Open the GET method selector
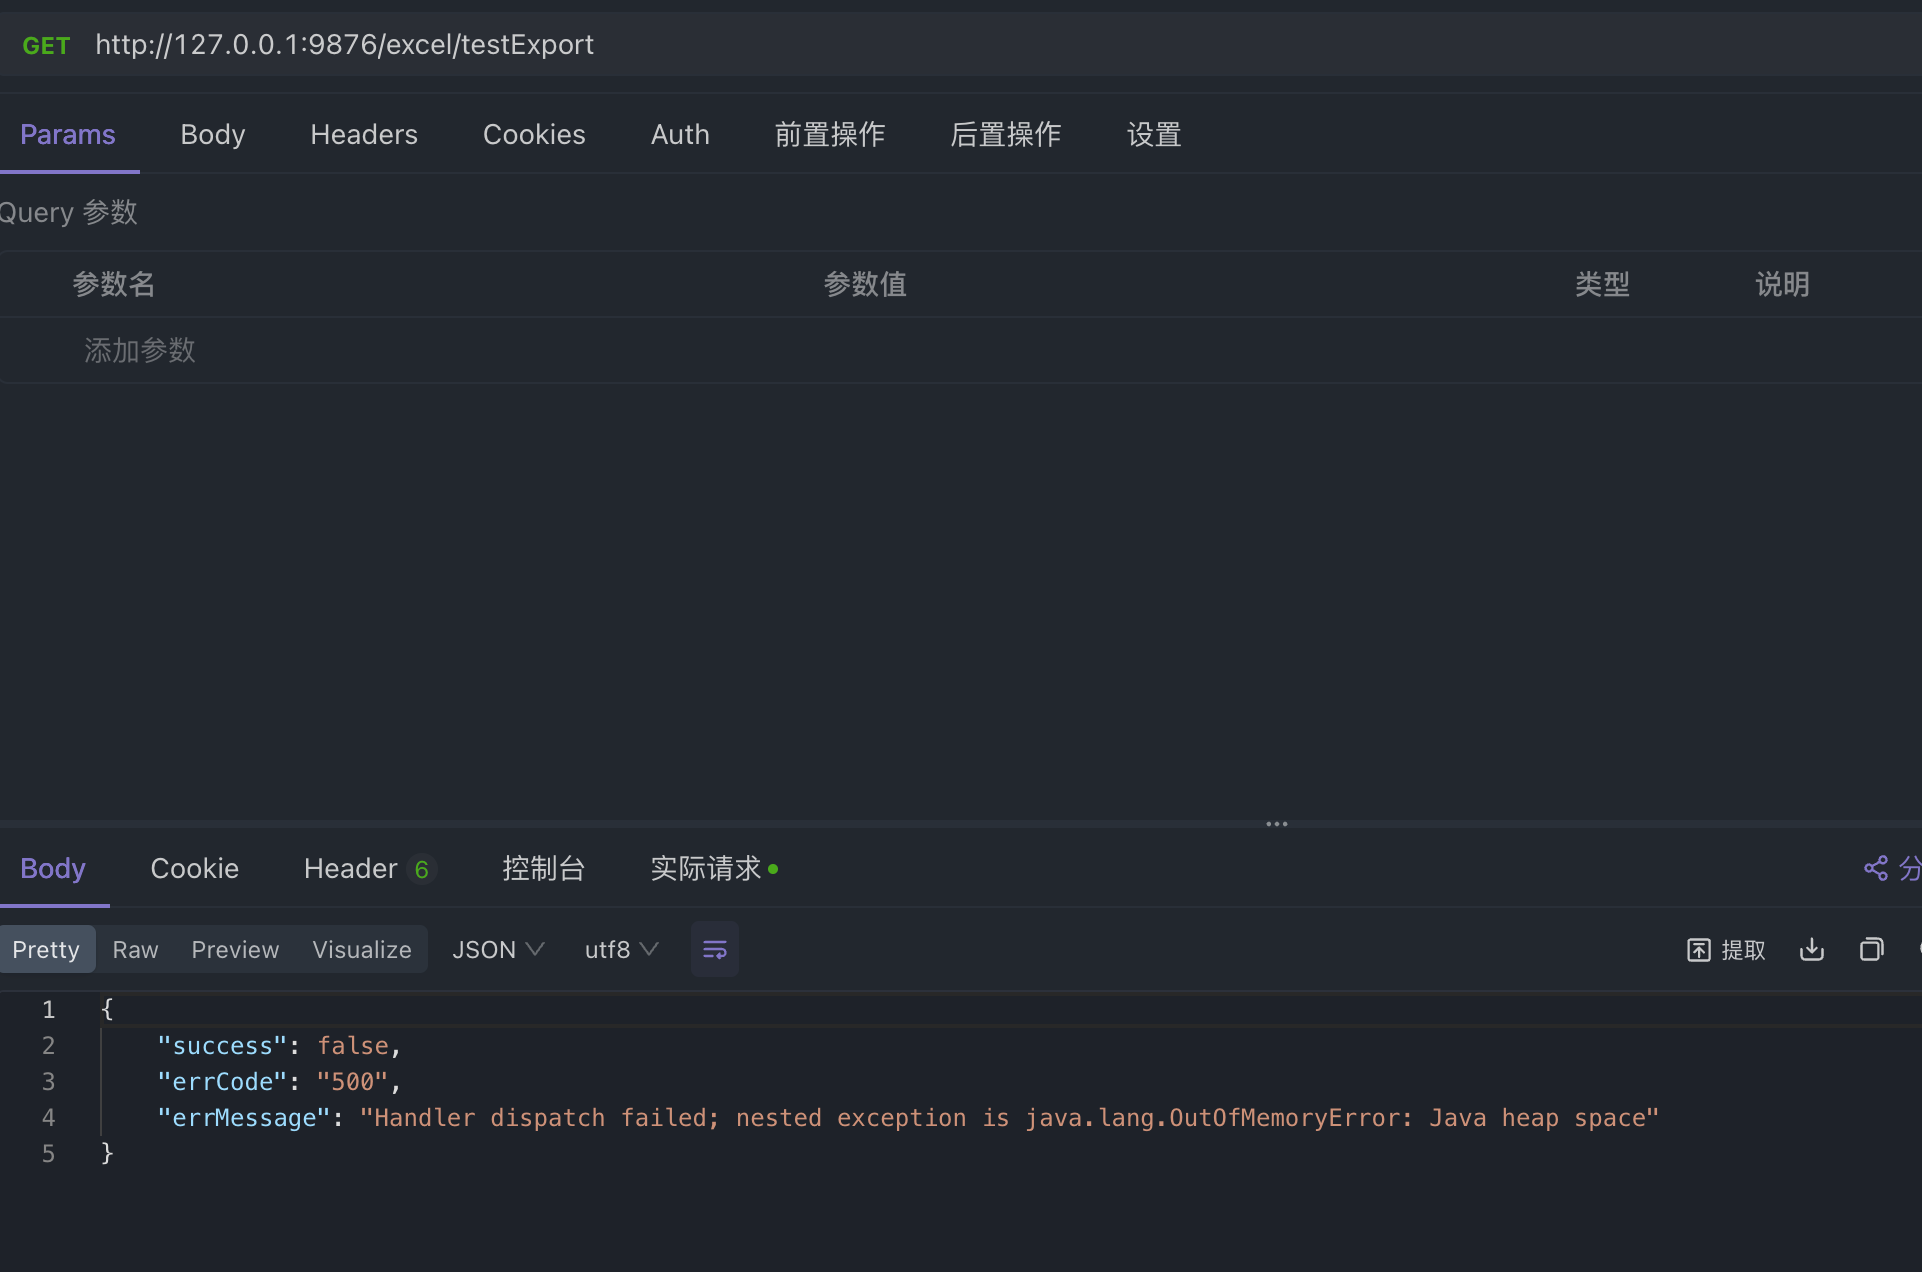1922x1272 pixels. [46, 45]
